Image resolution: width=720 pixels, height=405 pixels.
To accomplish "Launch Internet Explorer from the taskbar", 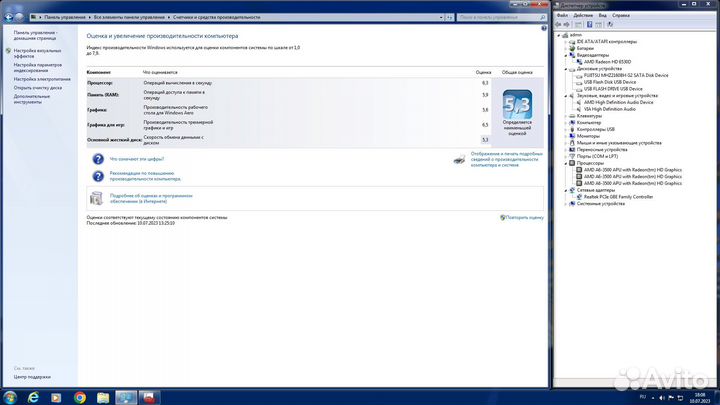I will [33, 398].
